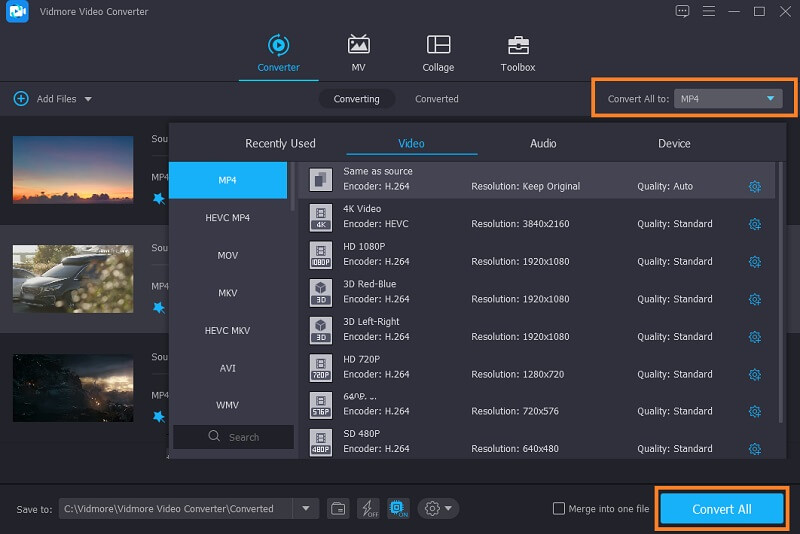Viewport: 800px width, 534px height.
Task: Open the Toolbox tab
Action: (x=517, y=53)
